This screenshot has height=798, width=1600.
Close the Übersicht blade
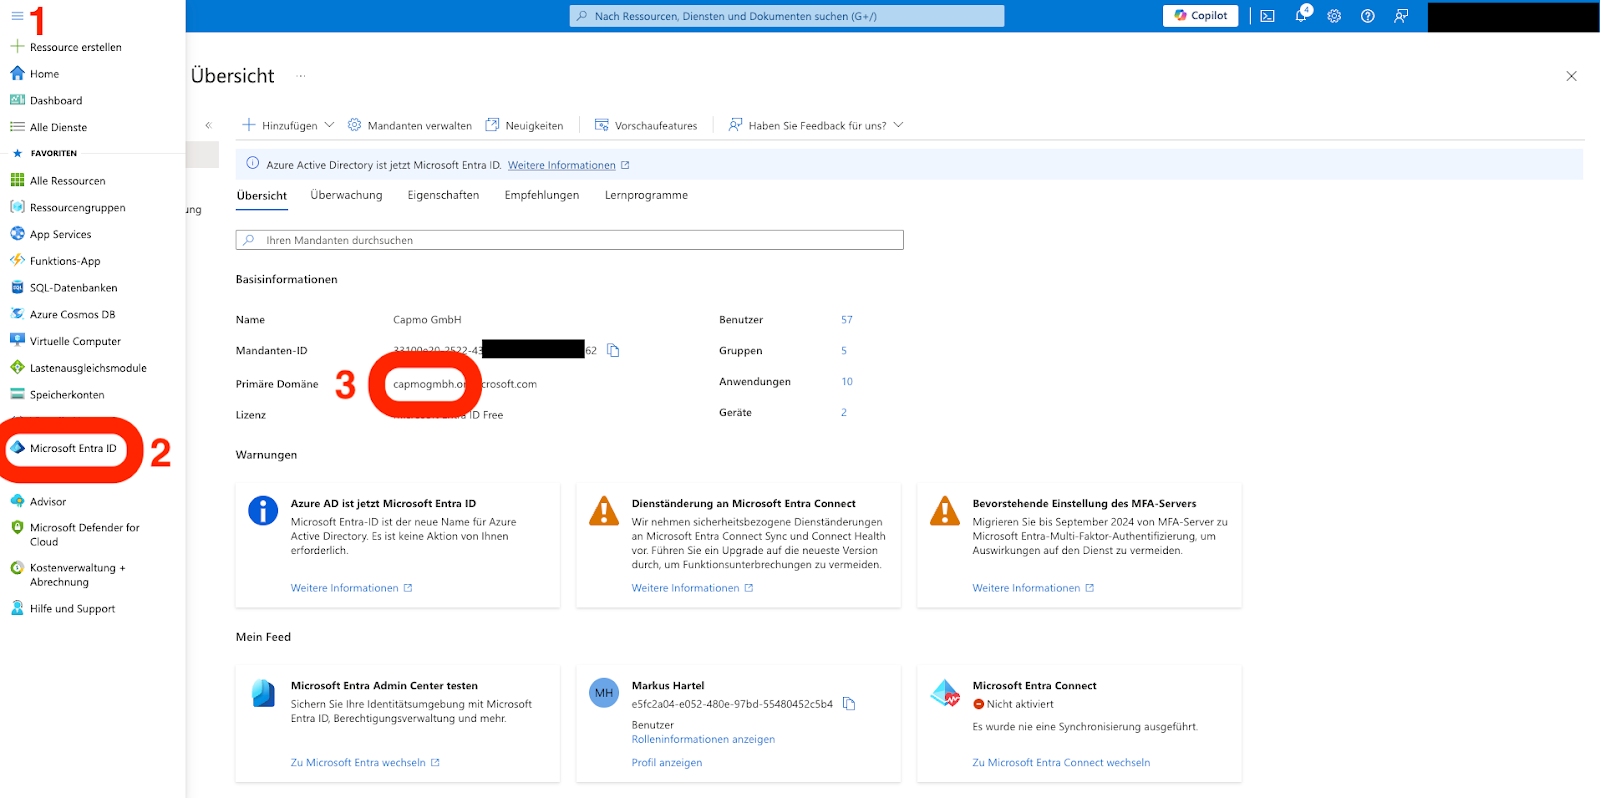[x=1571, y=76]
